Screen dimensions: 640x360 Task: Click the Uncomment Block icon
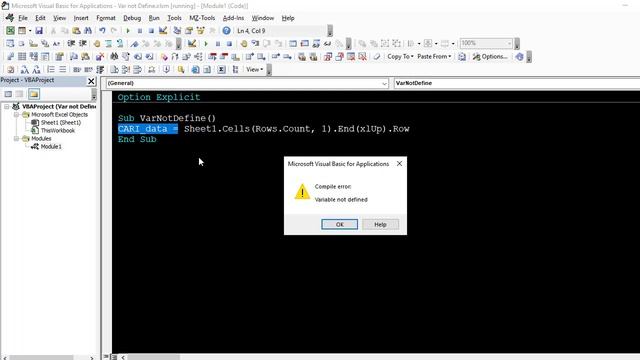[x=120, y=43]
